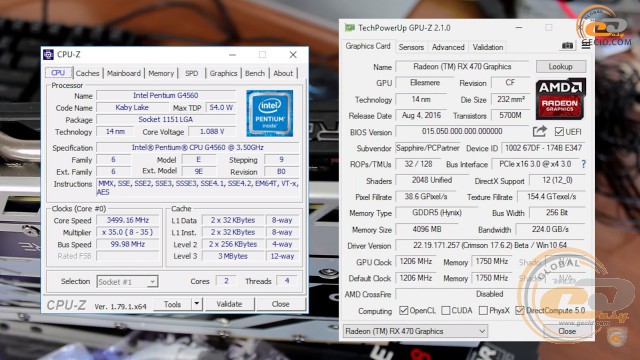The height and width of the screenshot is (360, 640).
Task: Click the Bus Speed value 99.98 MHz
Action: coord(128,244)
